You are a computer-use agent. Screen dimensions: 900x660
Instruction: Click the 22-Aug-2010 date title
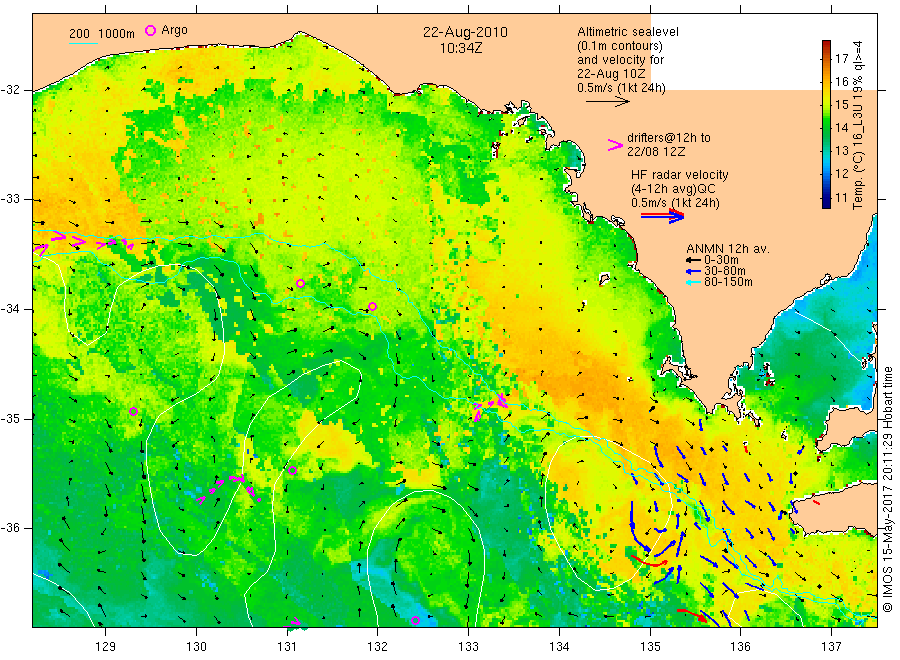click(x=465, y=32)
